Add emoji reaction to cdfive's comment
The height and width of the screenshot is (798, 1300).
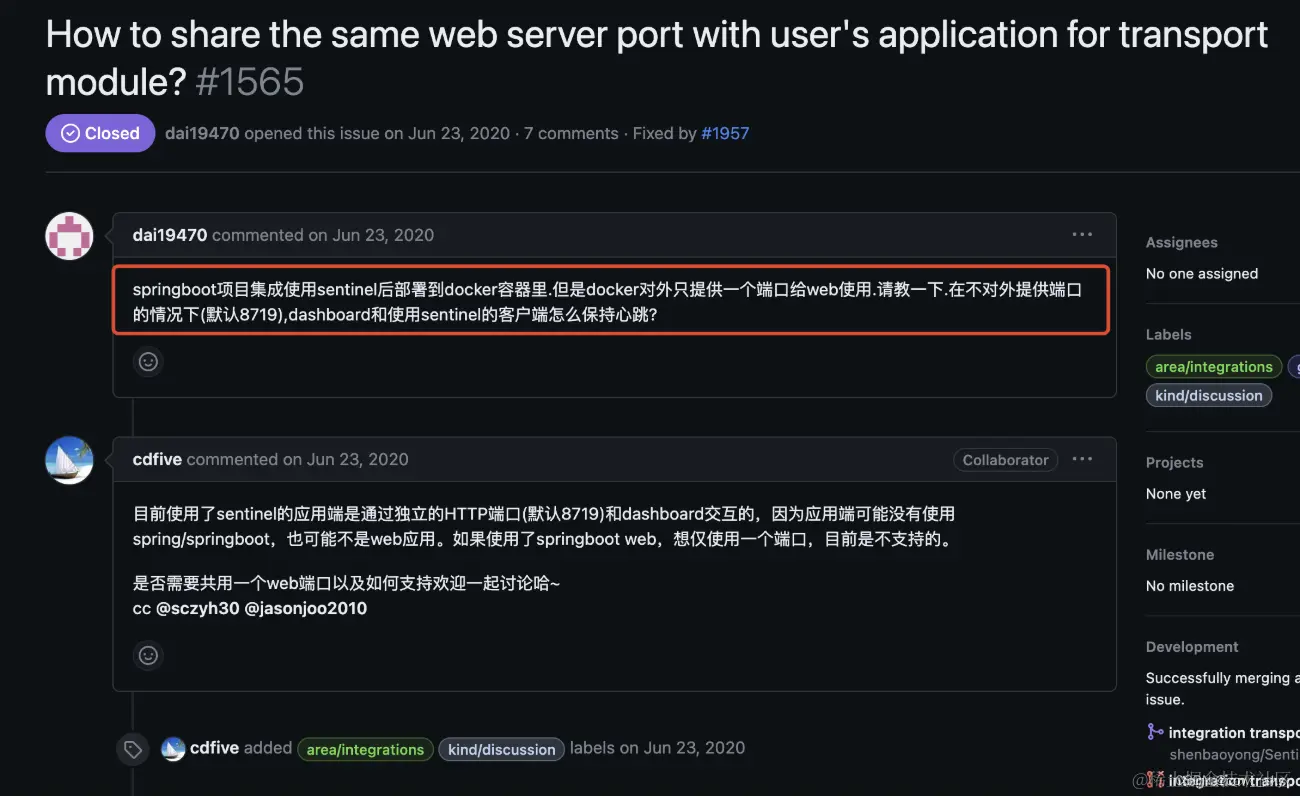point(148,656)
